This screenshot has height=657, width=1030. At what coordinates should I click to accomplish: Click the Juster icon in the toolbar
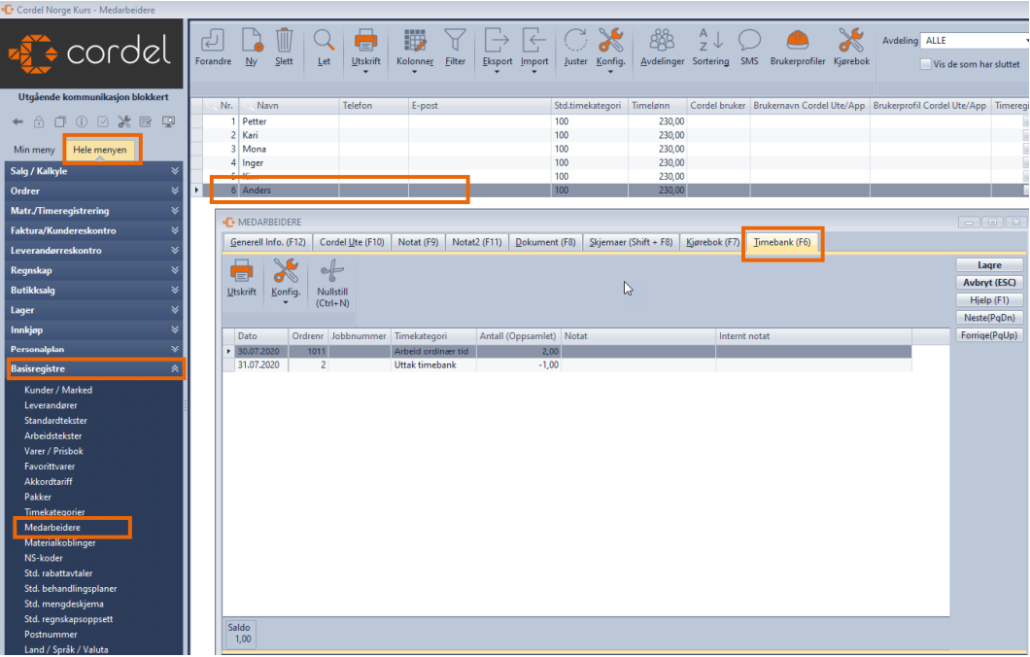coord(575,41)
